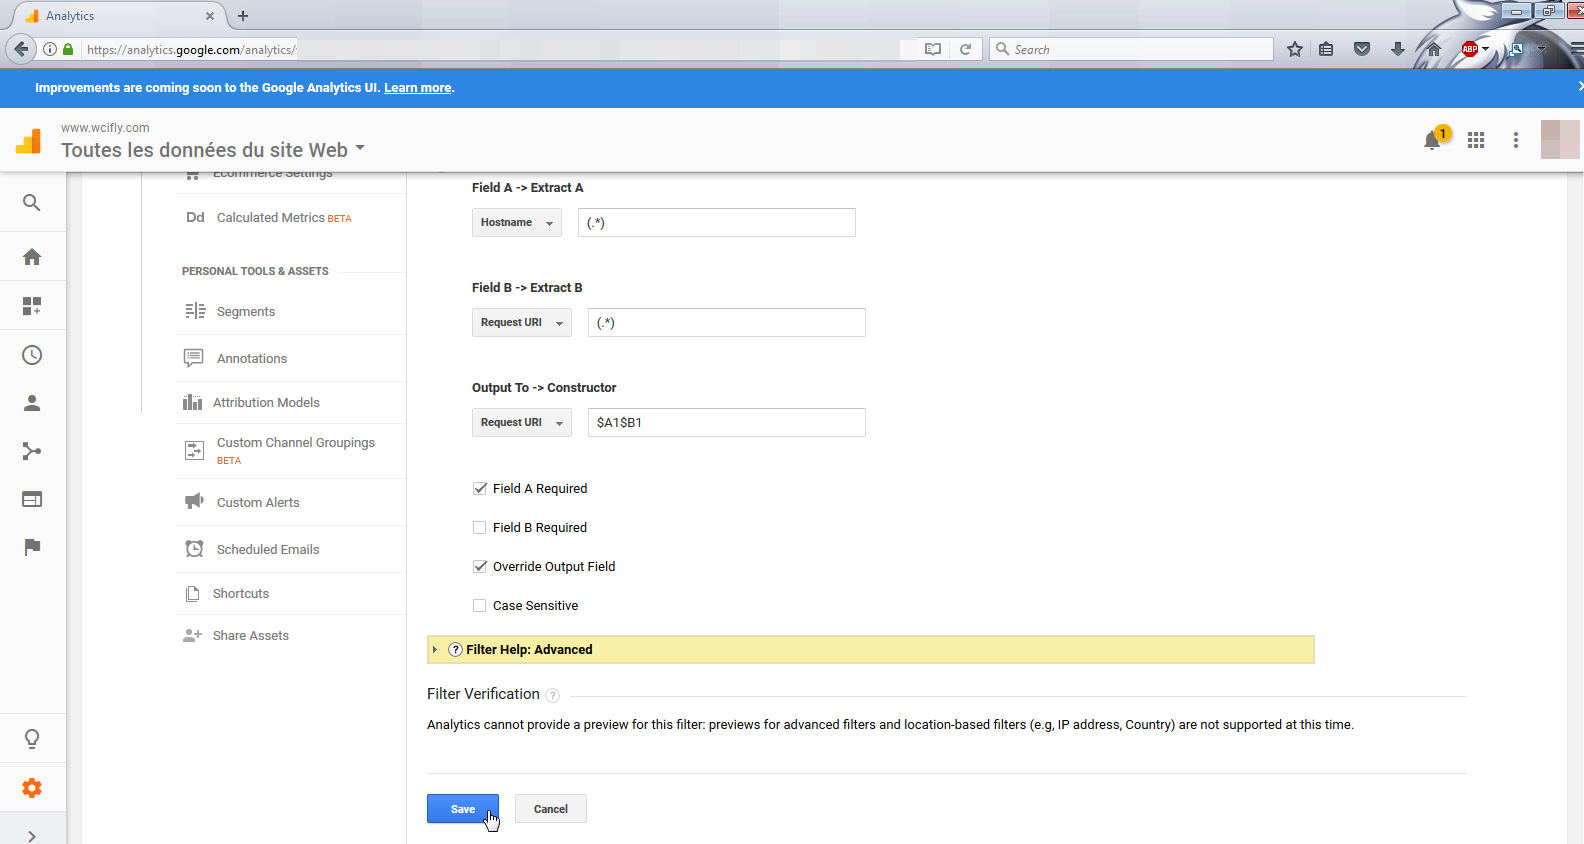Open Custom Alerts menu item
Screen dimensions: 1584x844
258,503
